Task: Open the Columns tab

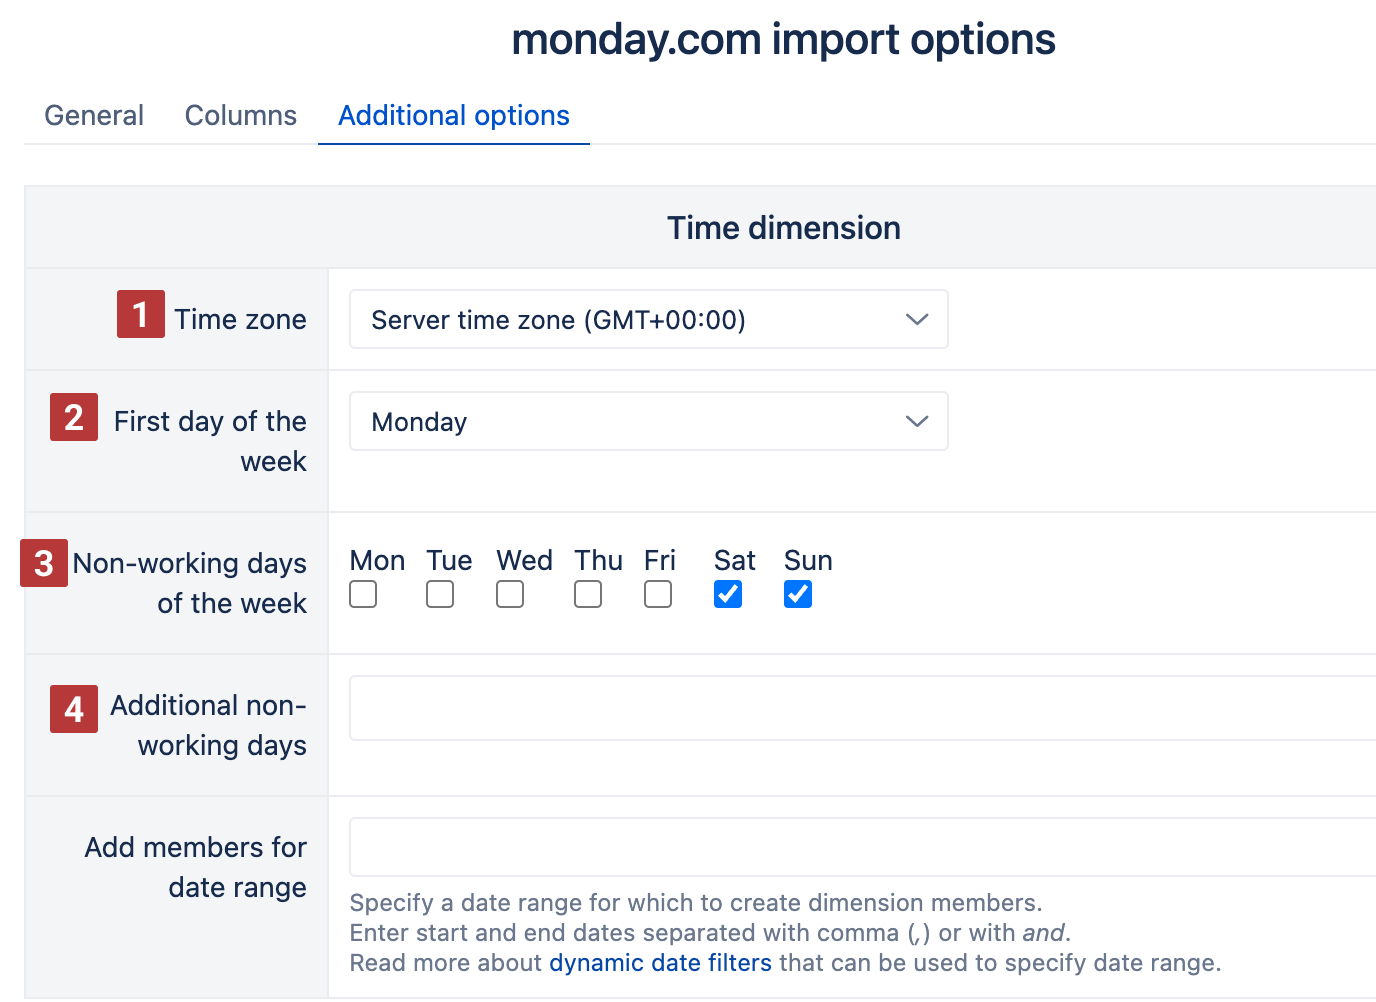Action: [241, 116]
